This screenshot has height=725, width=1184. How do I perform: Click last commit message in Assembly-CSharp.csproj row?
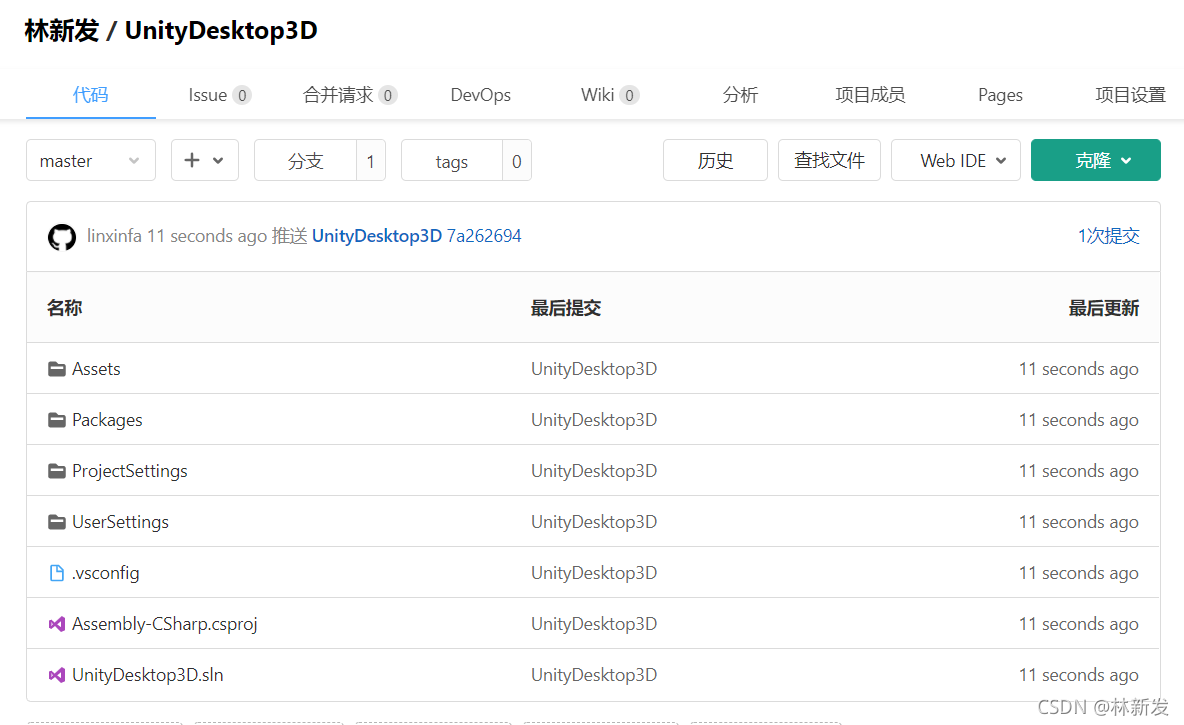(x=594, y=624)
